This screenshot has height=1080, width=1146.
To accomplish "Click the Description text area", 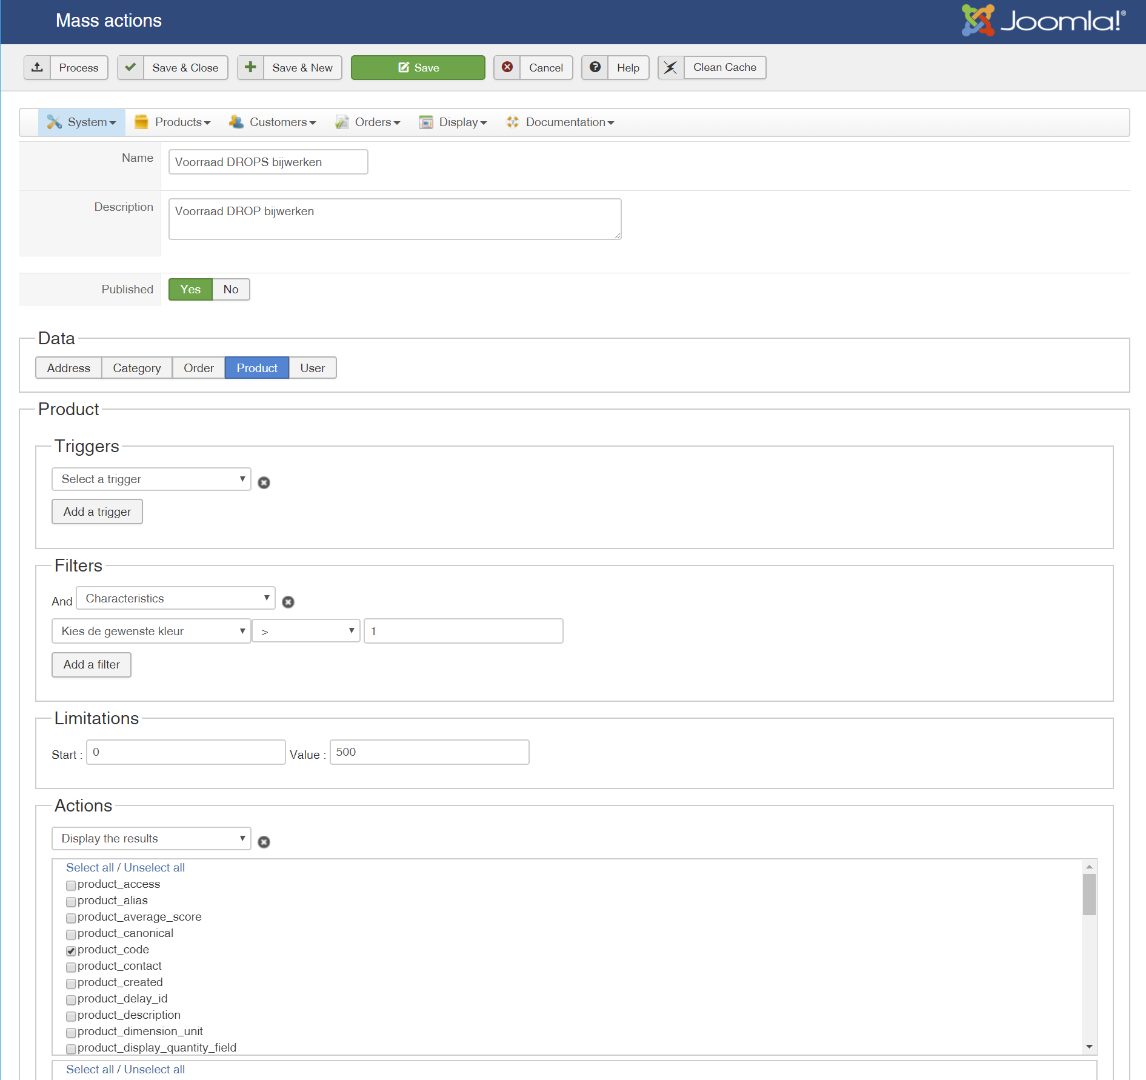I will click(395, 219).
